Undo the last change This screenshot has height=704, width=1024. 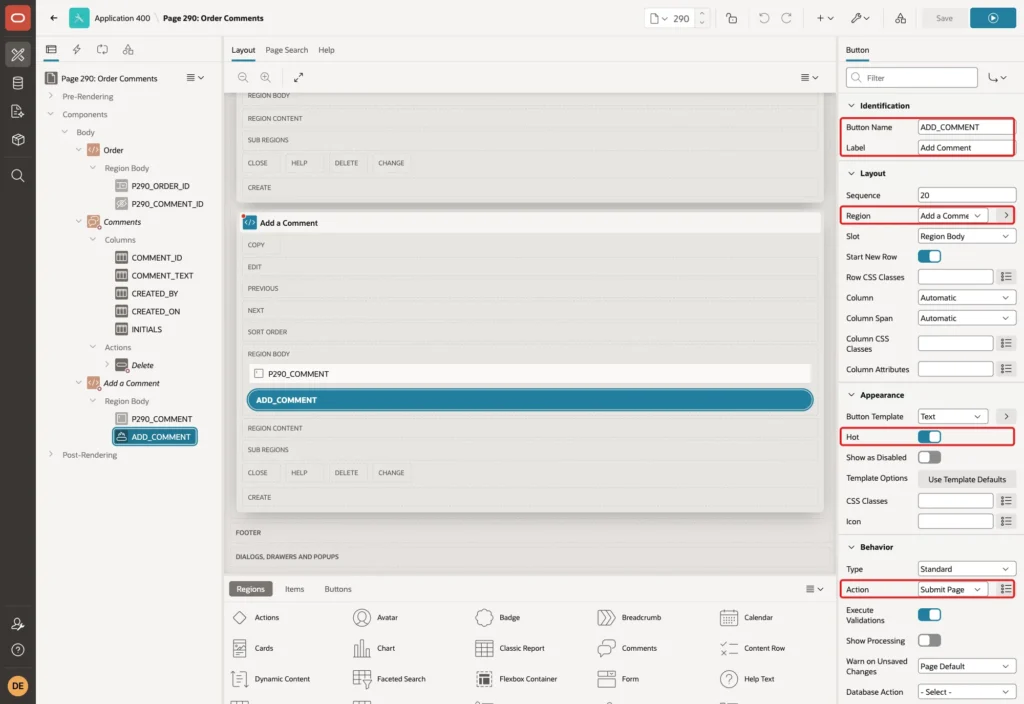click(x=763, y=18)
